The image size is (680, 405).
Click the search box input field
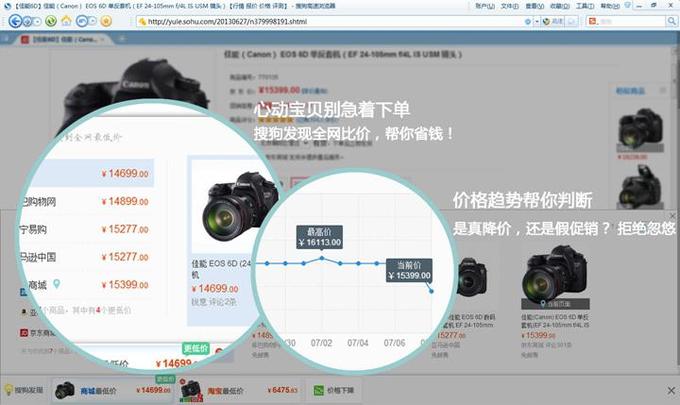[x=633, y=21]
